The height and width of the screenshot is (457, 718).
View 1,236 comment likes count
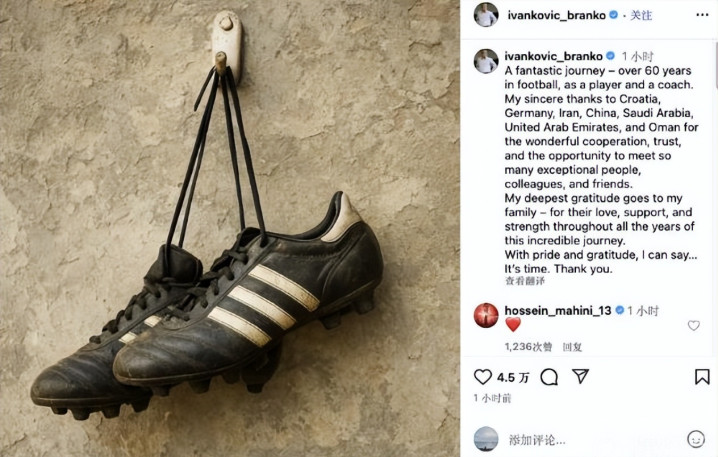click(x=528, y=347)
